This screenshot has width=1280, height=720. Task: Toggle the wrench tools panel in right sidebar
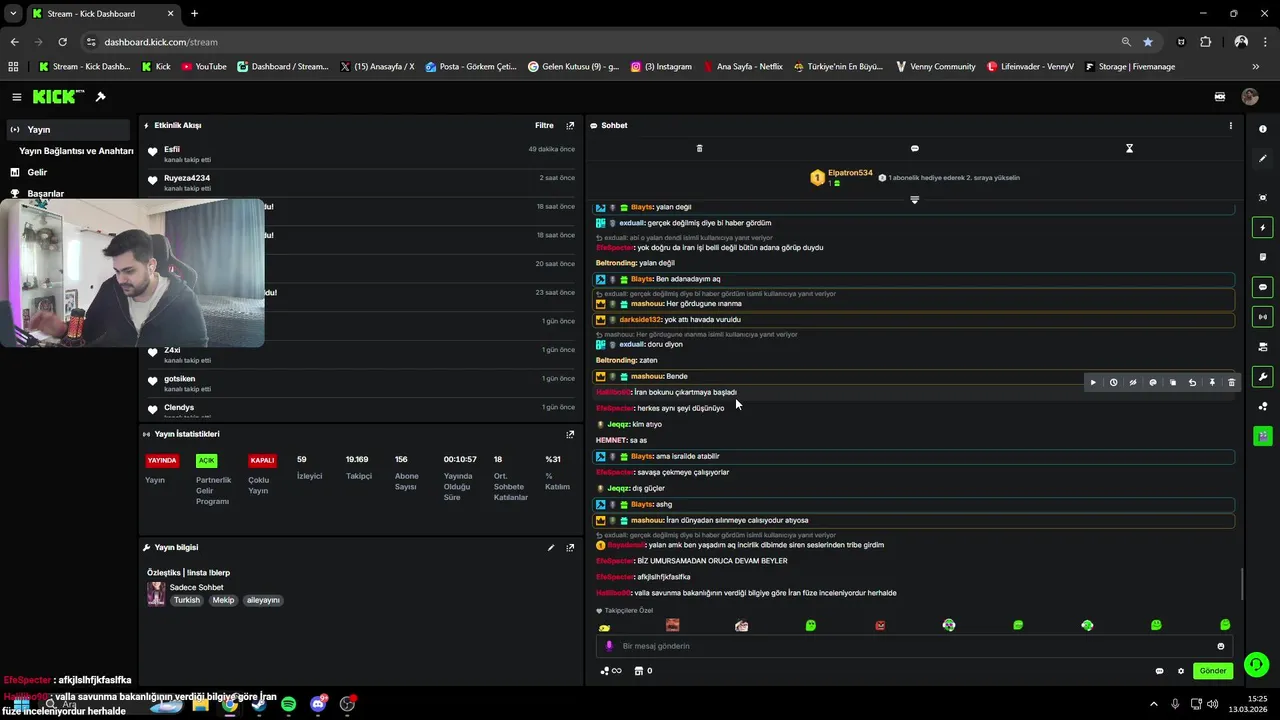1263,377
